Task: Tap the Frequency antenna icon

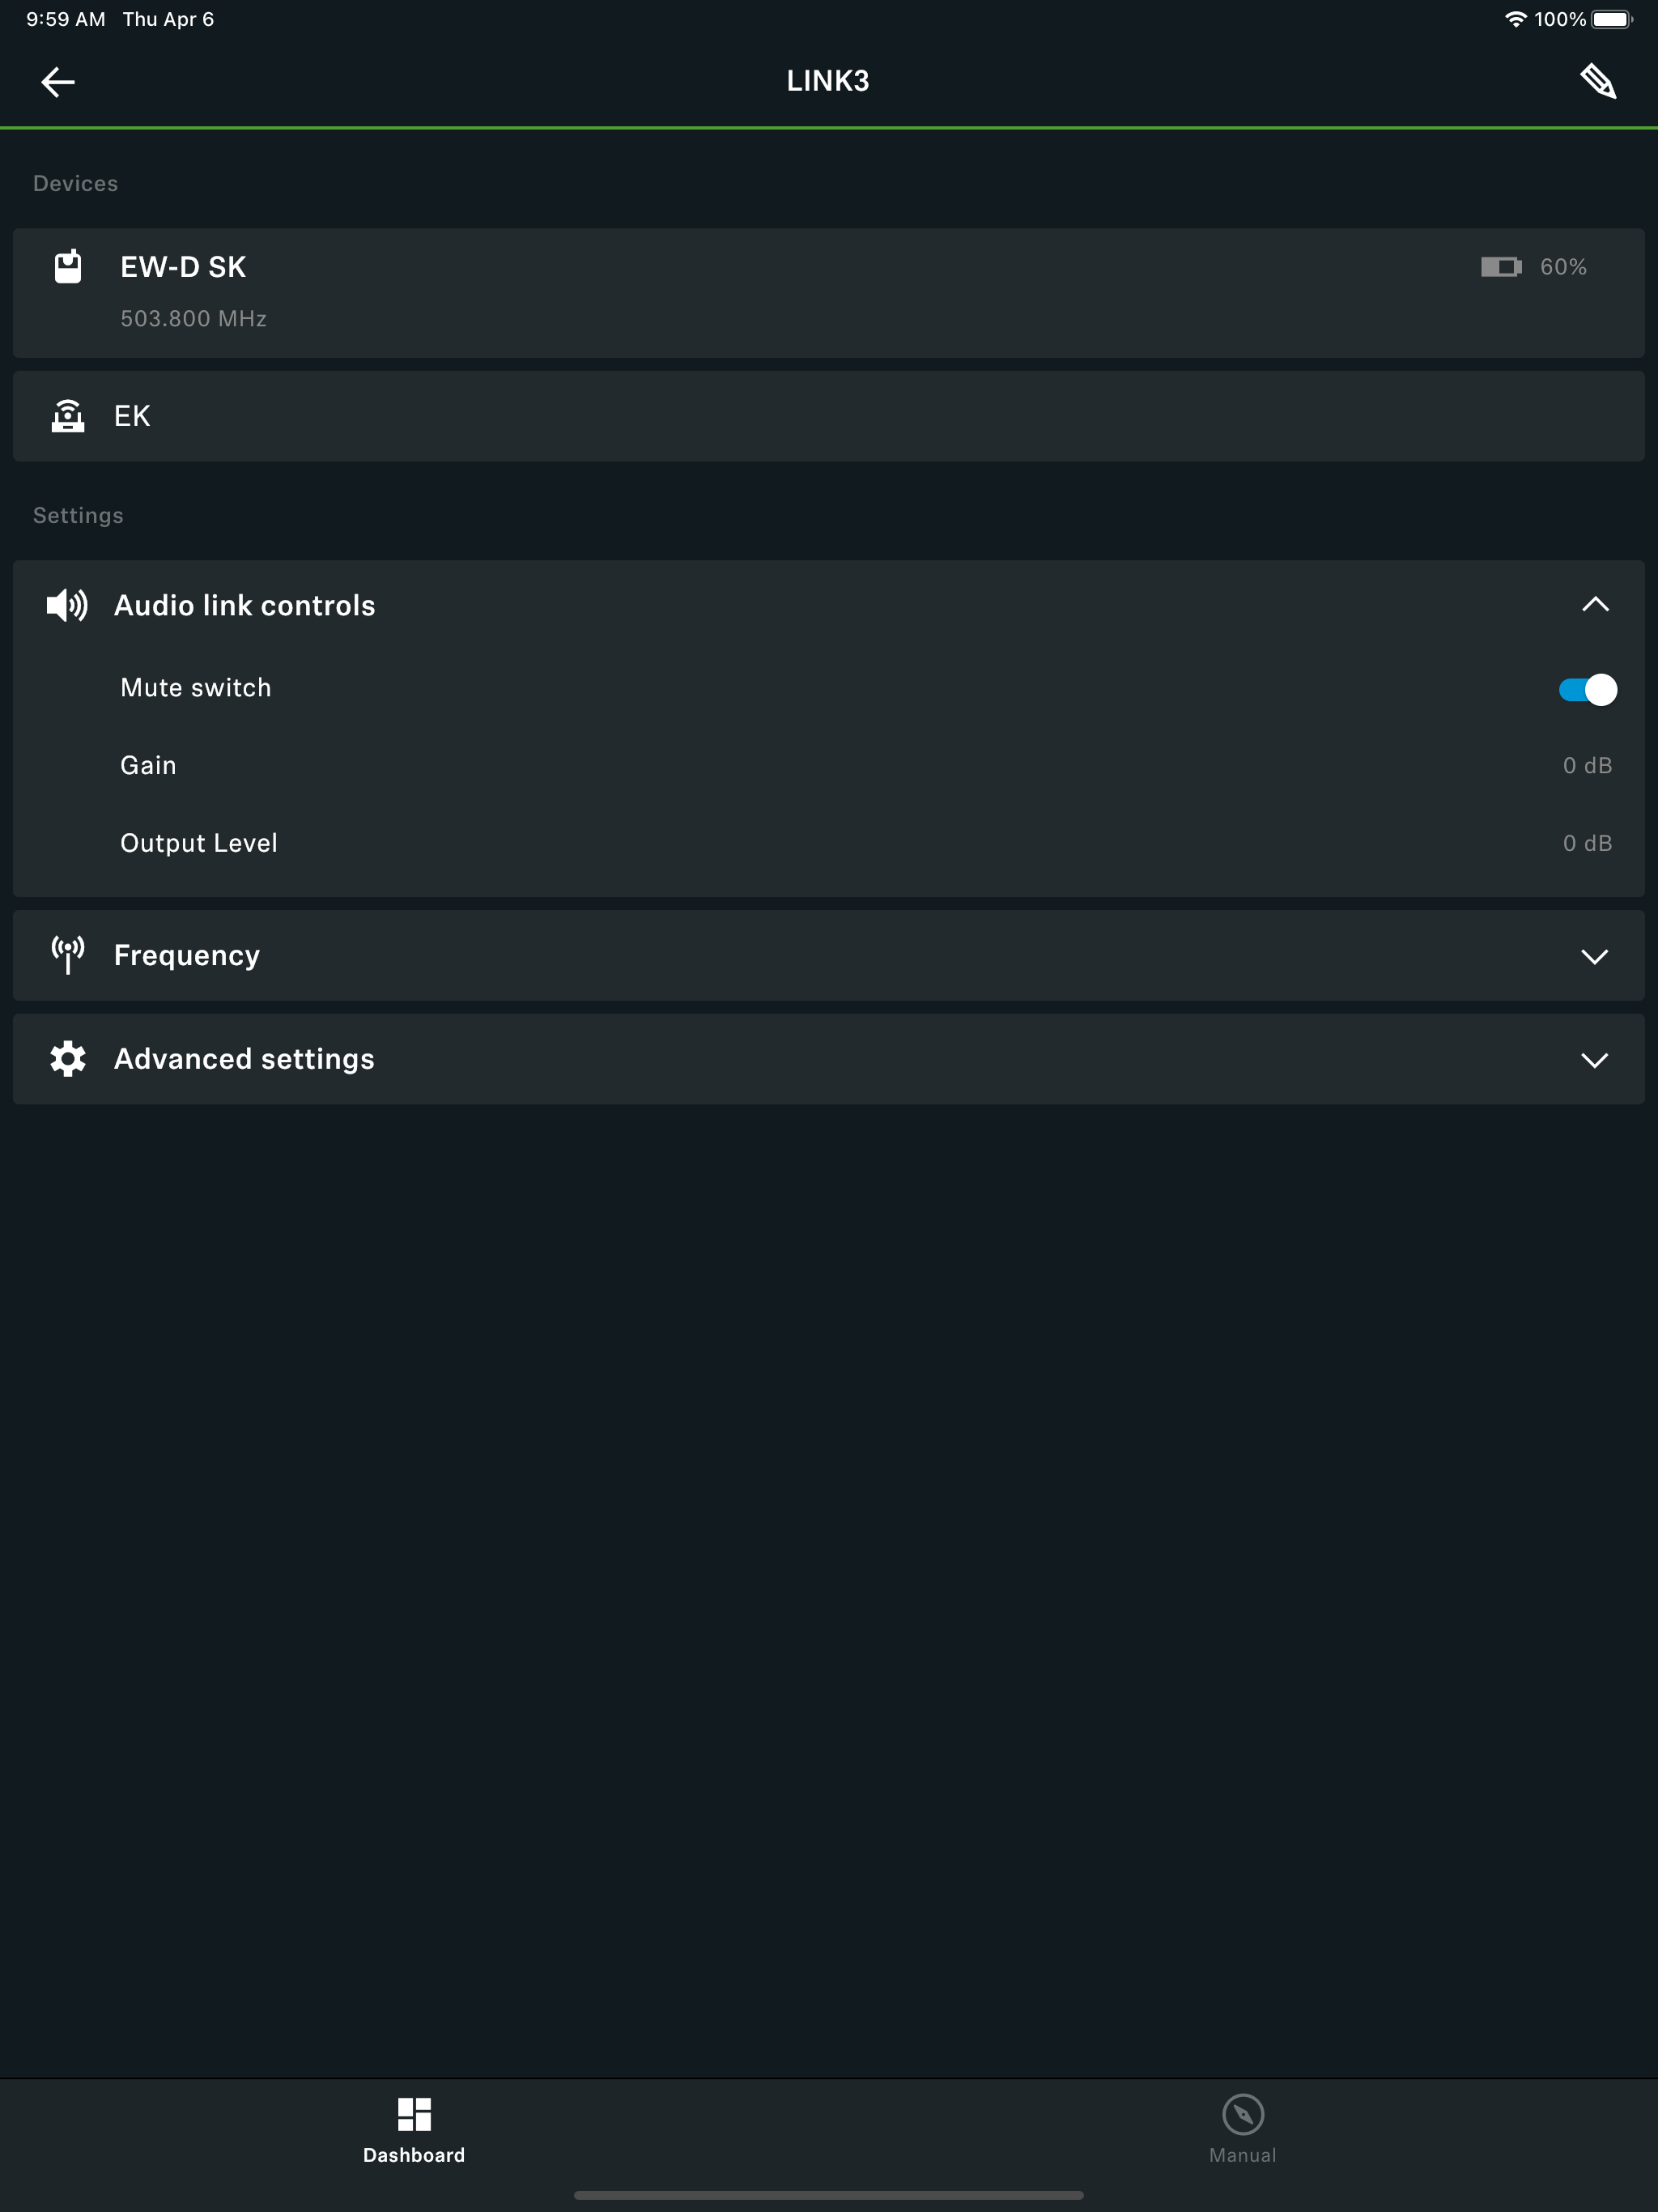Action: (x=68, y=955)
